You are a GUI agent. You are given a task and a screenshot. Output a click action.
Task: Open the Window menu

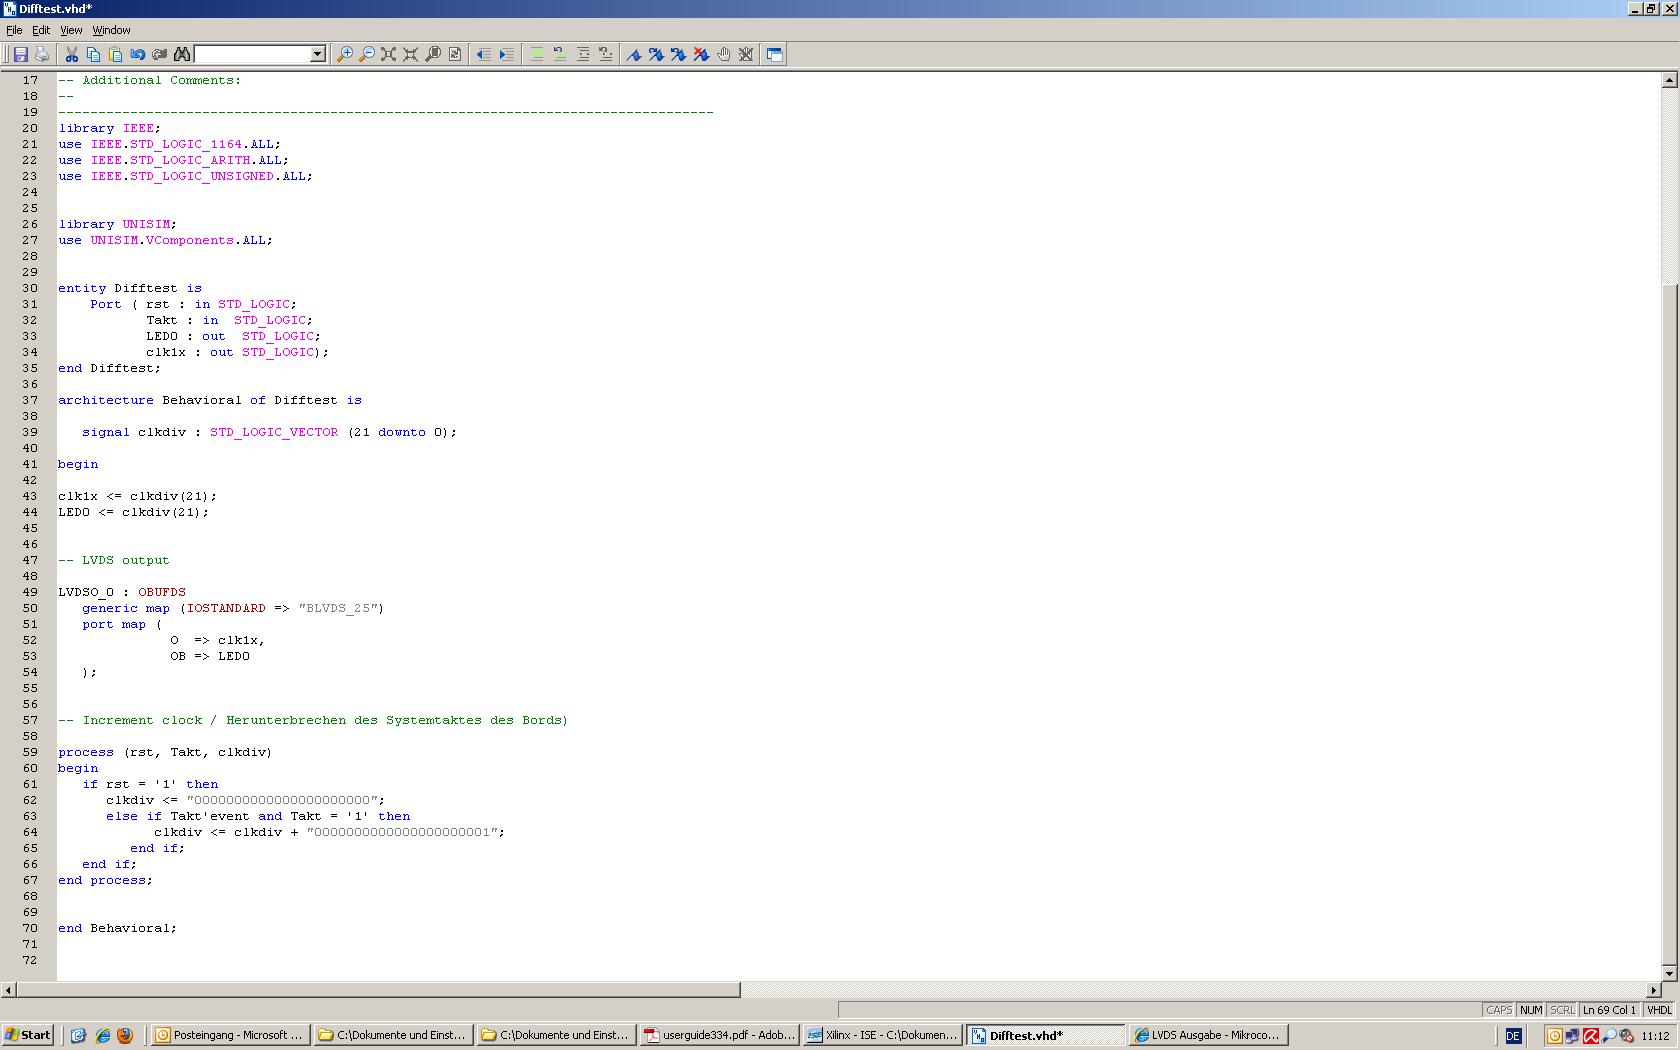coord(111,30)
